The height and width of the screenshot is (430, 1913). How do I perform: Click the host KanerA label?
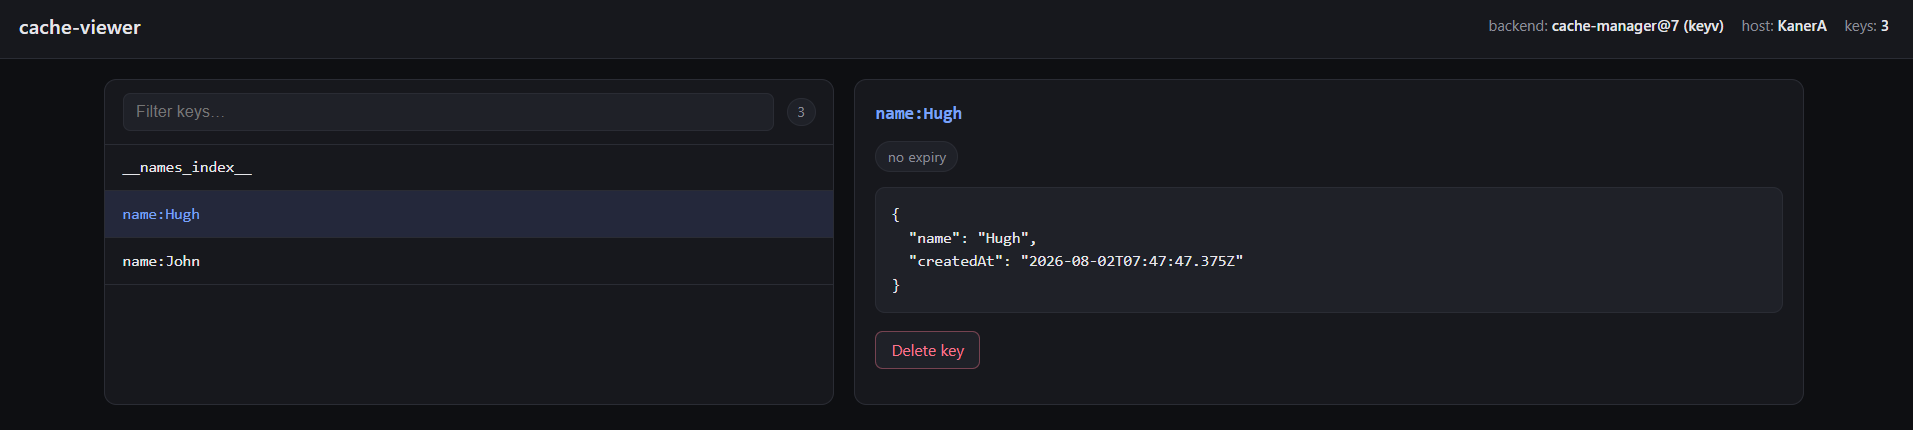point(1784,26)
